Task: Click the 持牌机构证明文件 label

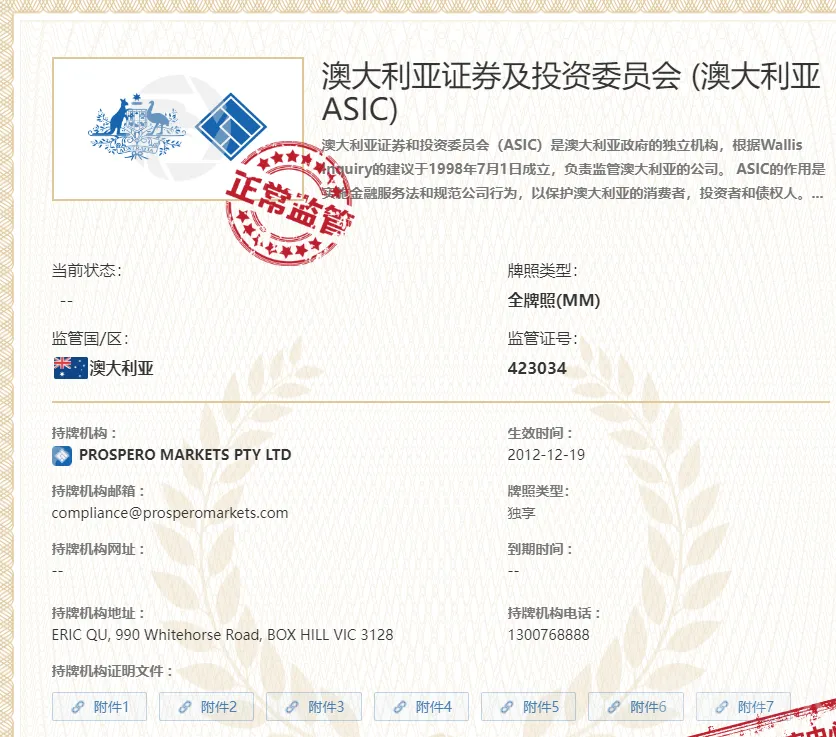Action: coord(111,671)
